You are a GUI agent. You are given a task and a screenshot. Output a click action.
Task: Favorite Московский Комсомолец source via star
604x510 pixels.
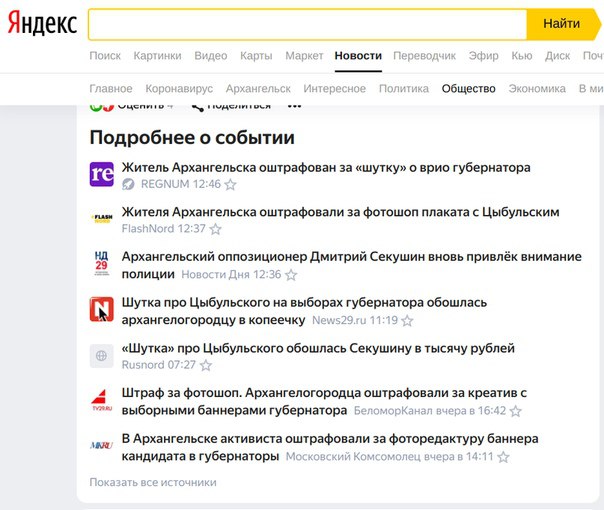tap(503, 457)
